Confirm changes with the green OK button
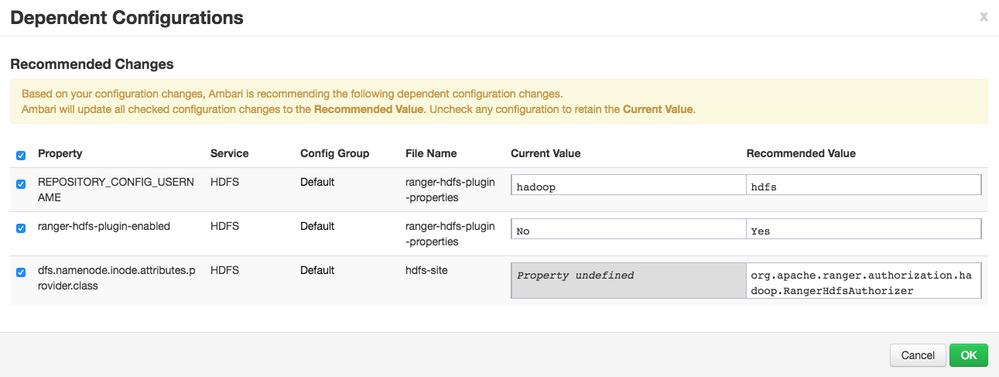 968,355
